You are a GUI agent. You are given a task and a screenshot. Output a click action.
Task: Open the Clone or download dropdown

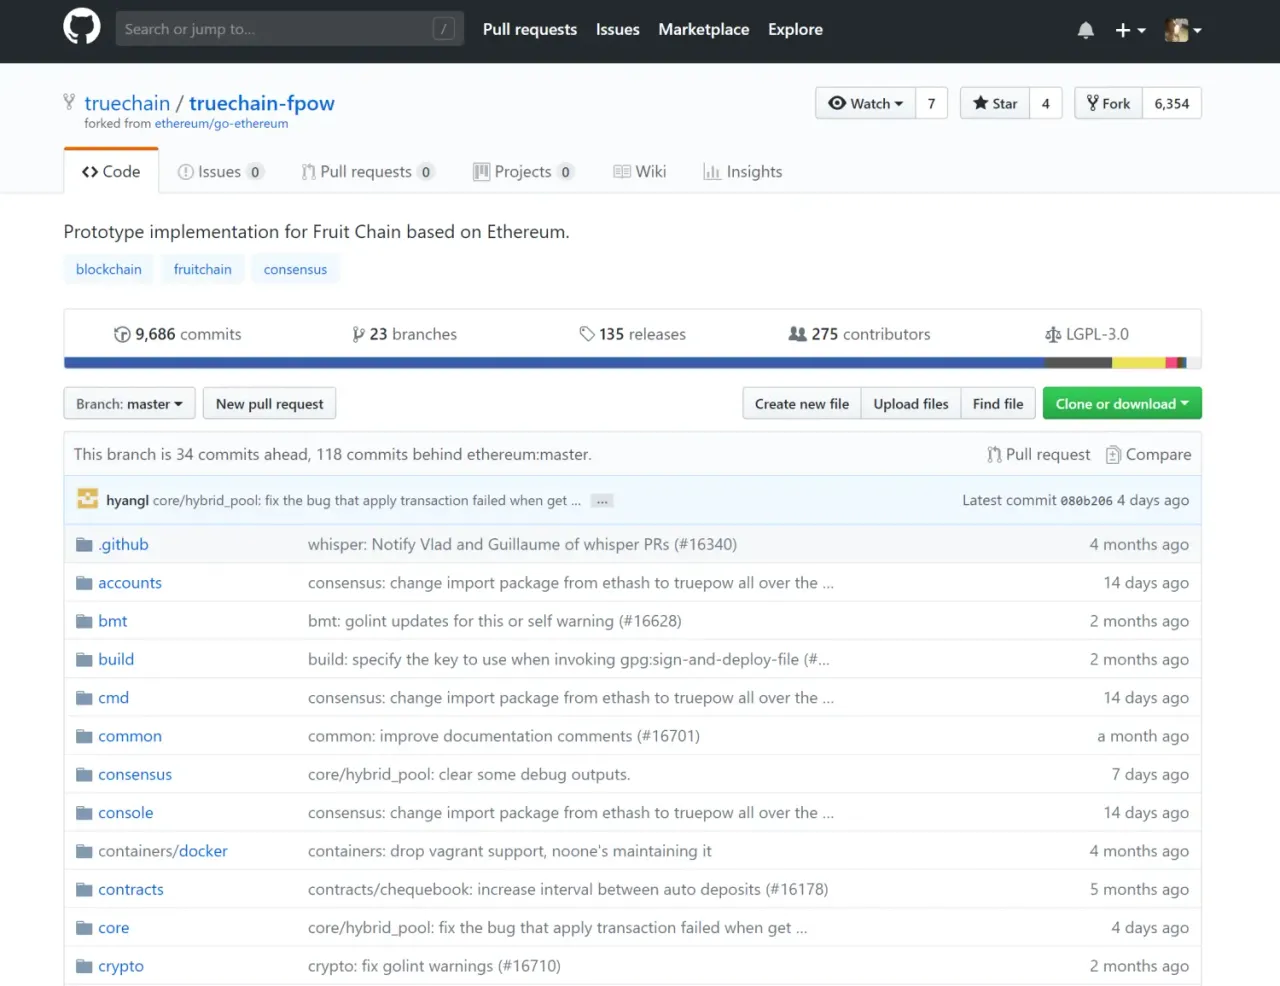1122,404
